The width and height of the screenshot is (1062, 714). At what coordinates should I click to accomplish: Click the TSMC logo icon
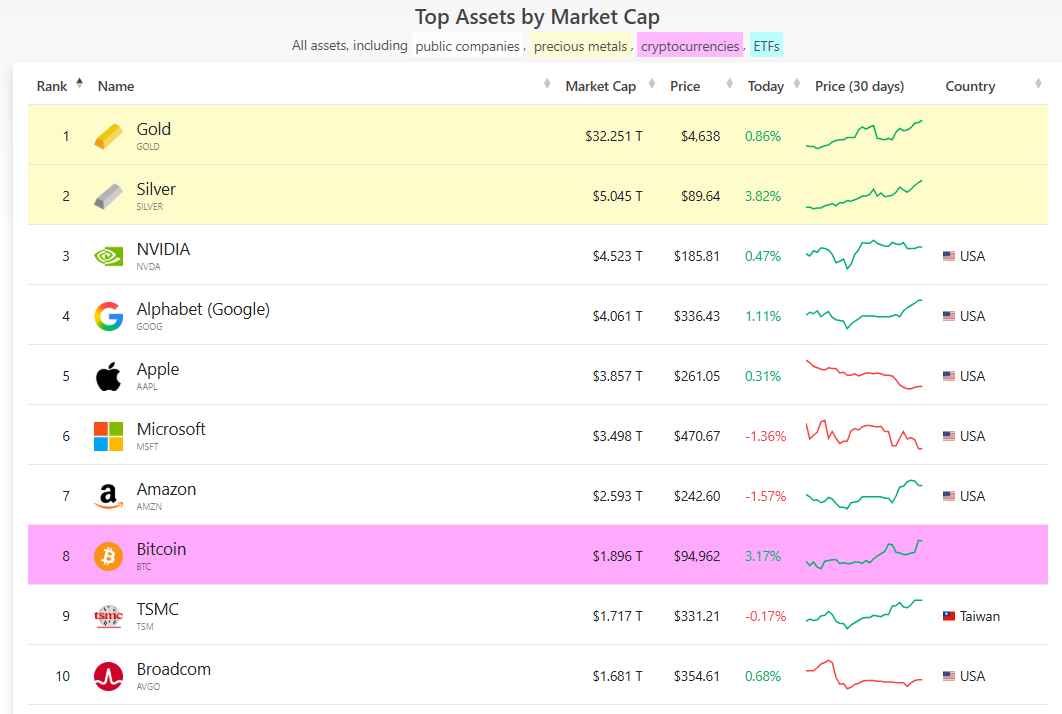click(109, 616)
